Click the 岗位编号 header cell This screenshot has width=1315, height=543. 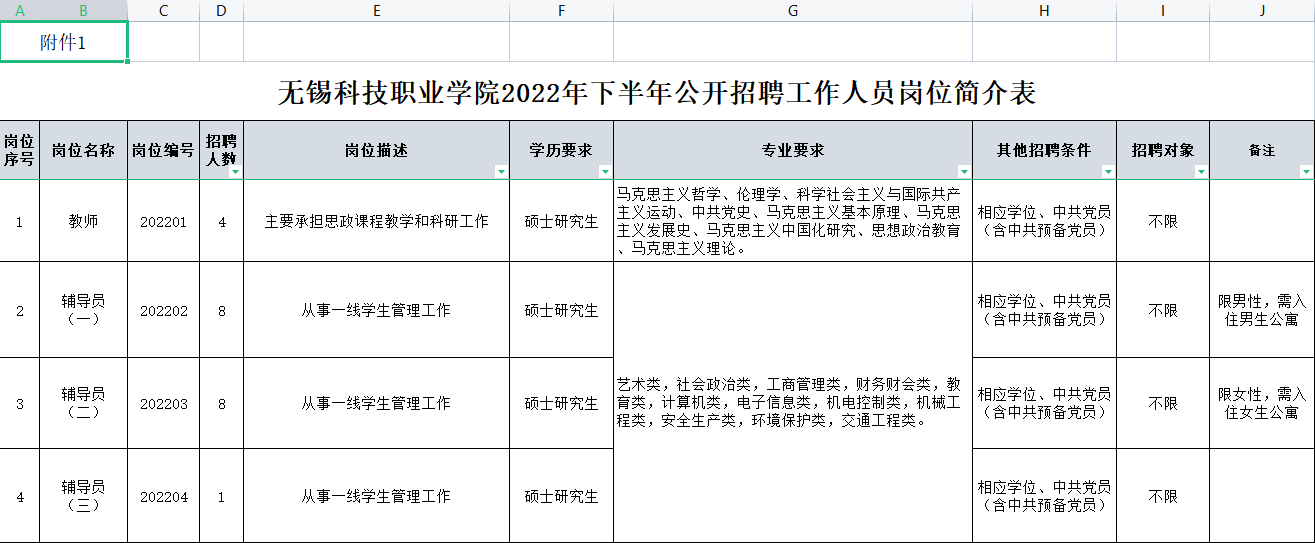pyautogui.click(x=164, y=151)
